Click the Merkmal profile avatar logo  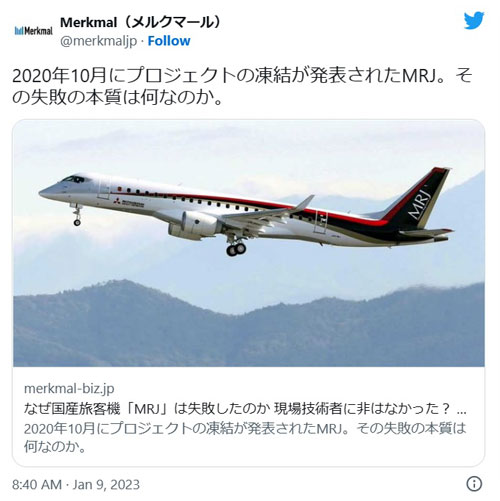click(x=34, y=31)
